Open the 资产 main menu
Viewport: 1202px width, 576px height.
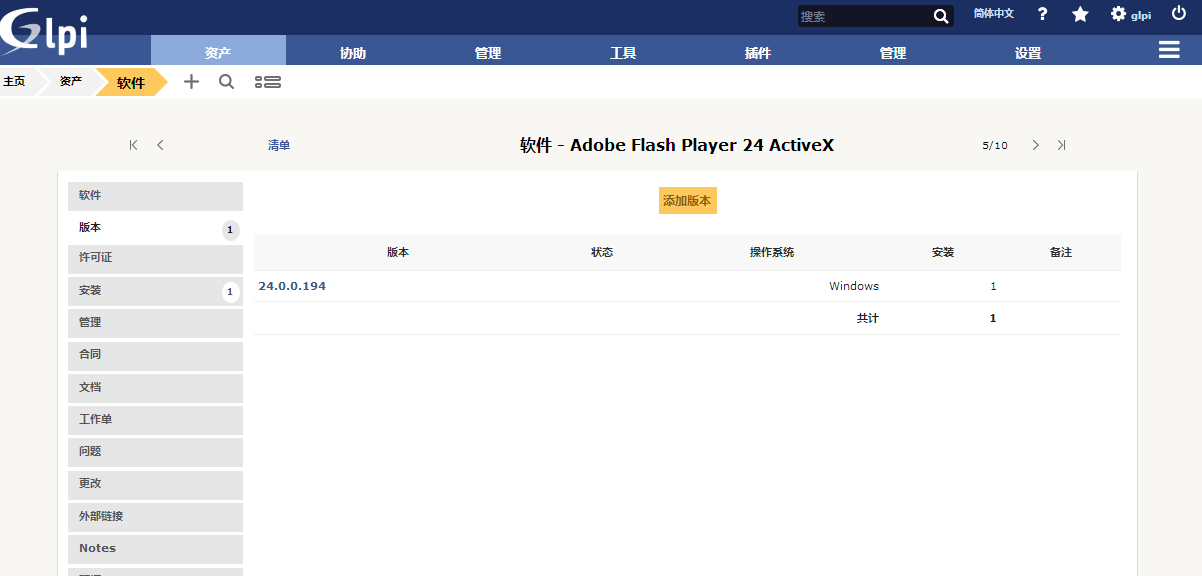pos(218,50)
